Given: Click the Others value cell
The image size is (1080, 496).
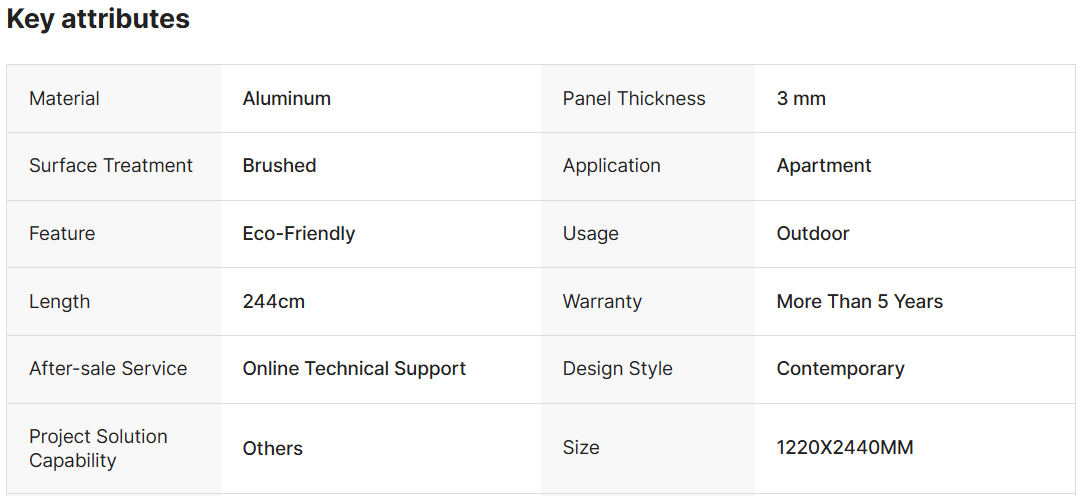Looking at the screenshot, I should [272, 448].
